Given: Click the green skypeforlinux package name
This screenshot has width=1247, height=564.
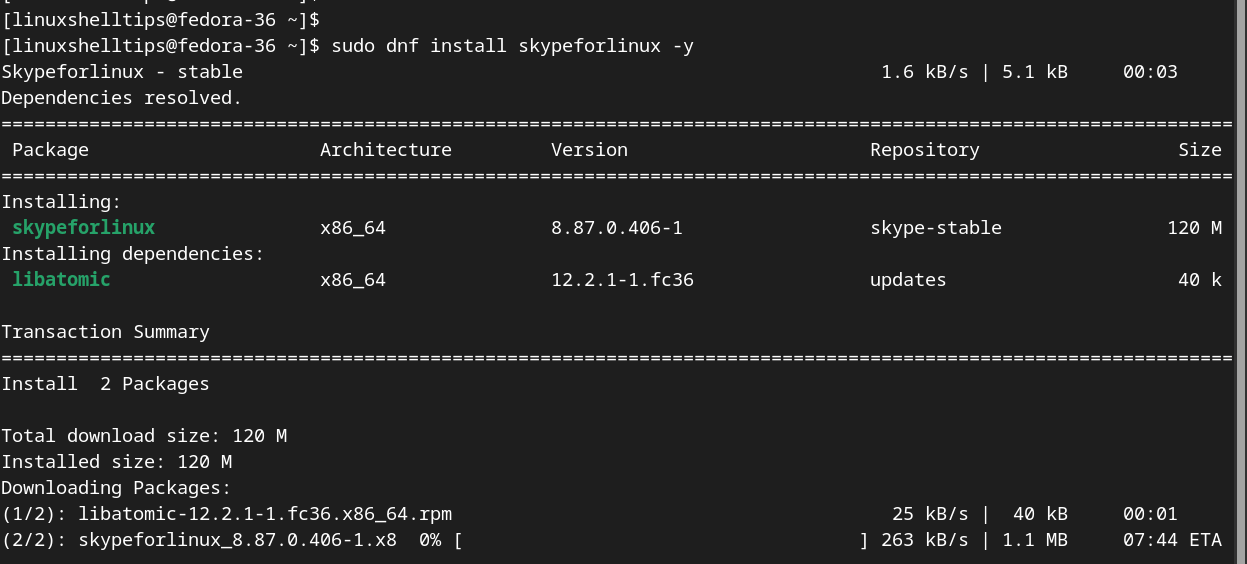Looking at the screenshot, I should [83, 228].
